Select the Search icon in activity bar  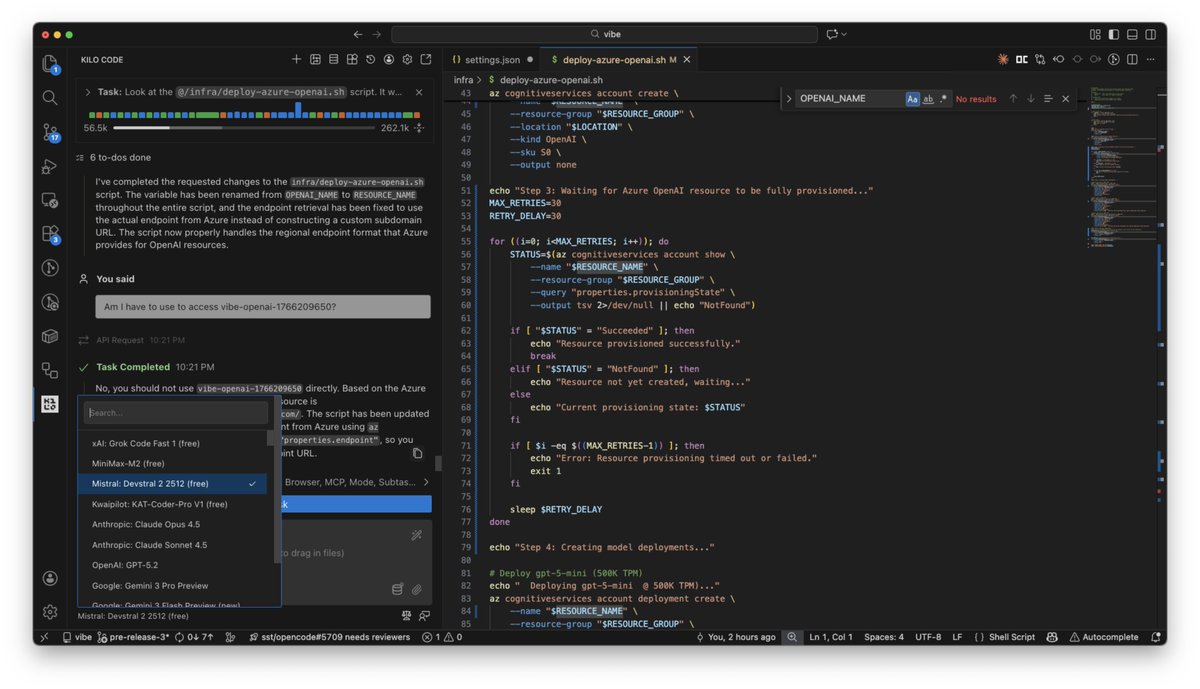click(x=50, y=99)
